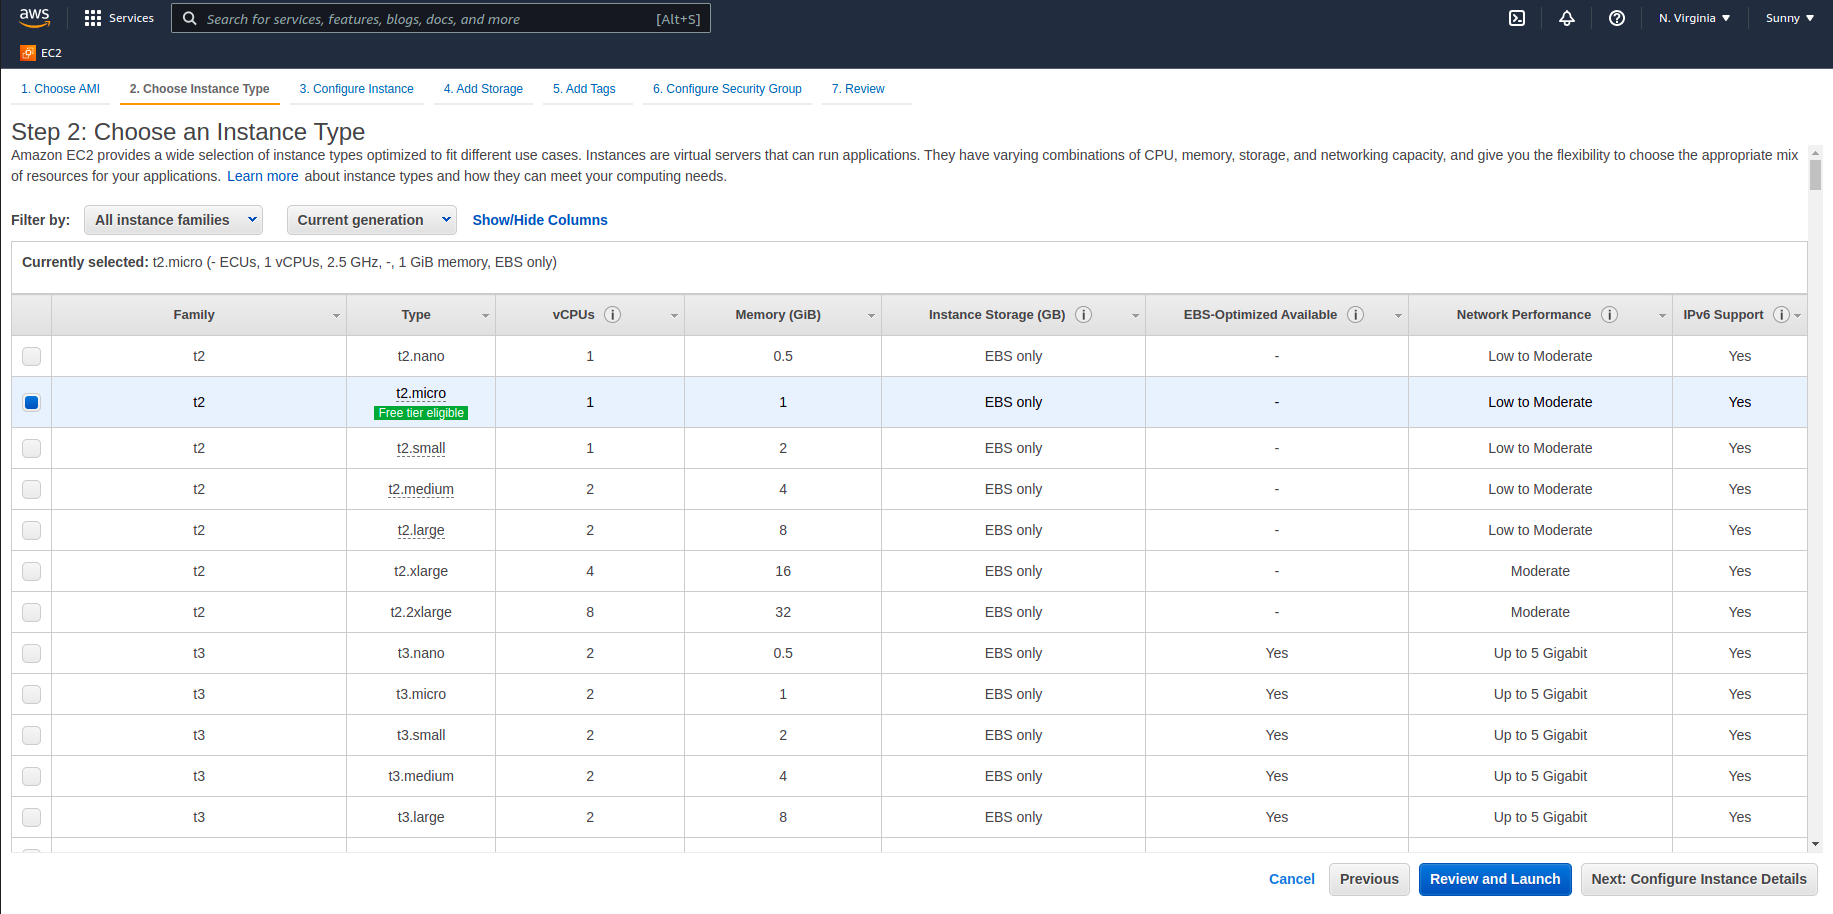Open the Current generation filter dropdown
Image resolution: width=1833 pixels, height=914 pixels.
[371, 220]
